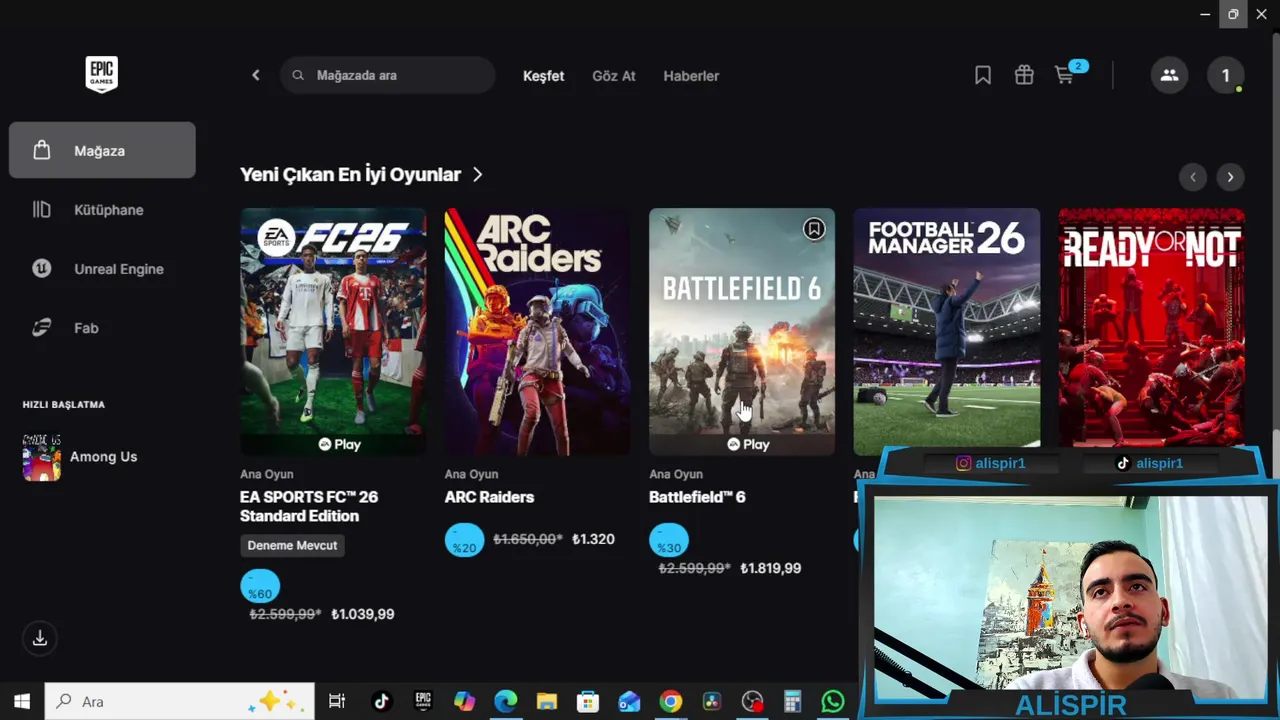Viewport: 1280px width, 720px height.
Task: Click the previous carousel arrow
Action: click(1193, 177)
